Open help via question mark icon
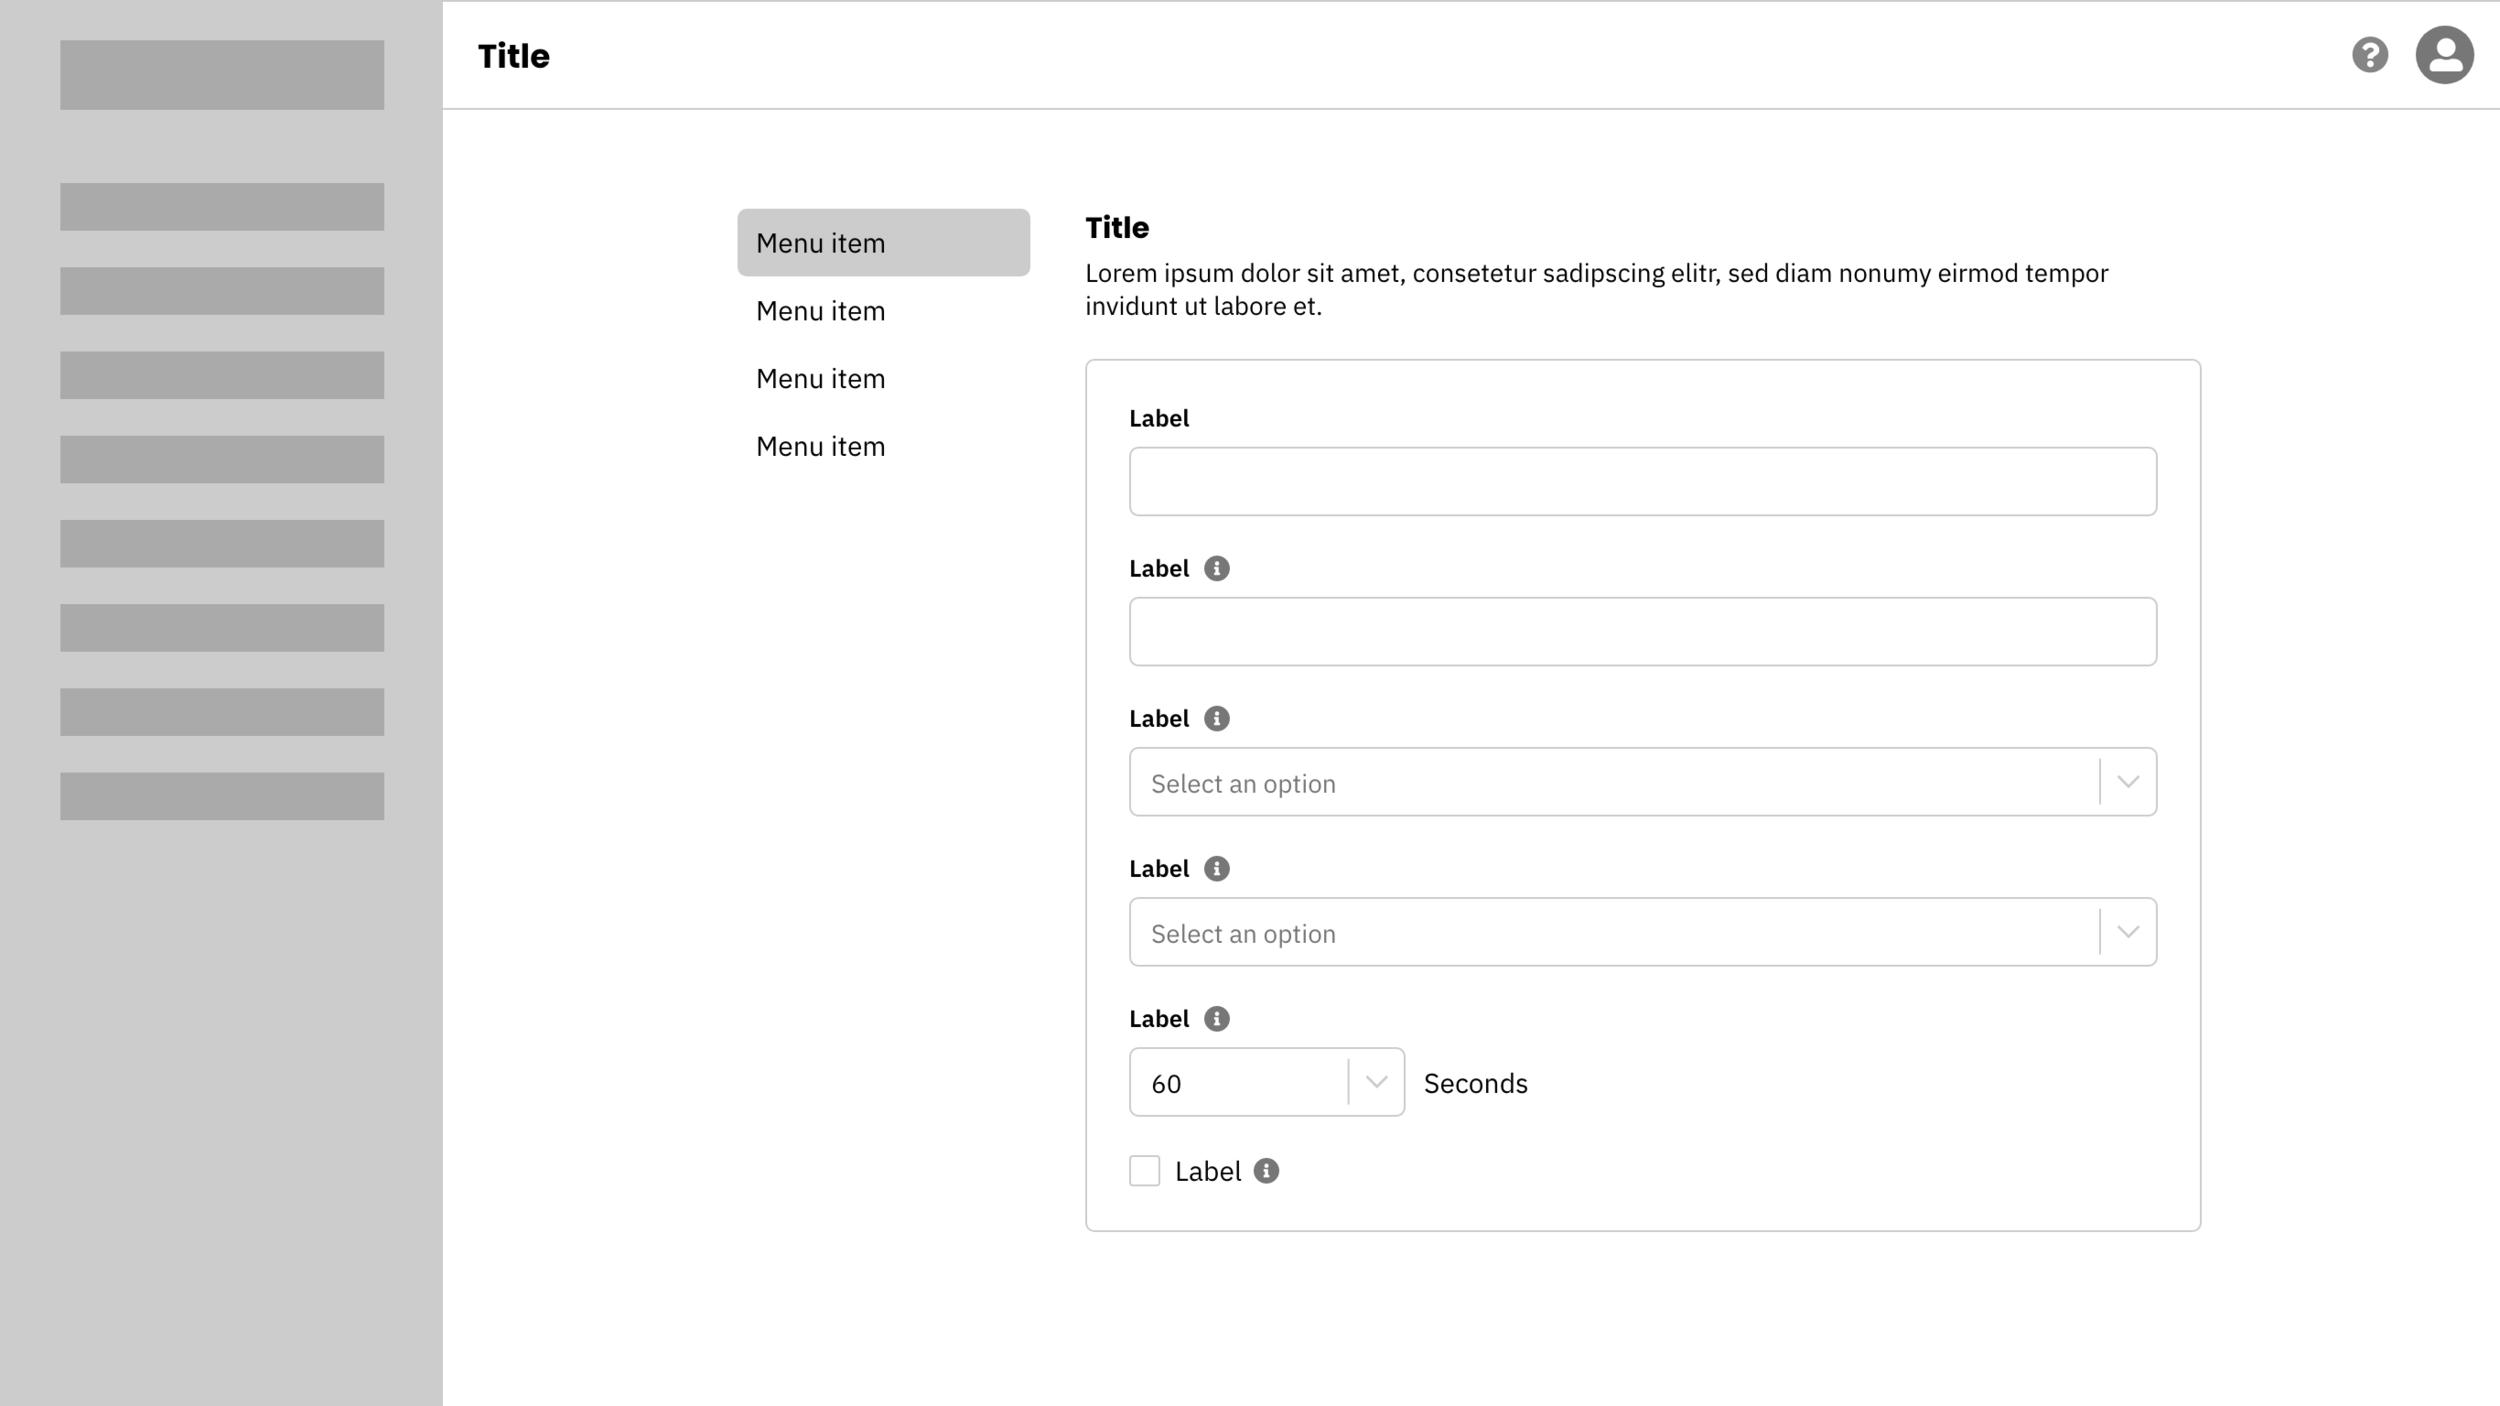 2369,55
